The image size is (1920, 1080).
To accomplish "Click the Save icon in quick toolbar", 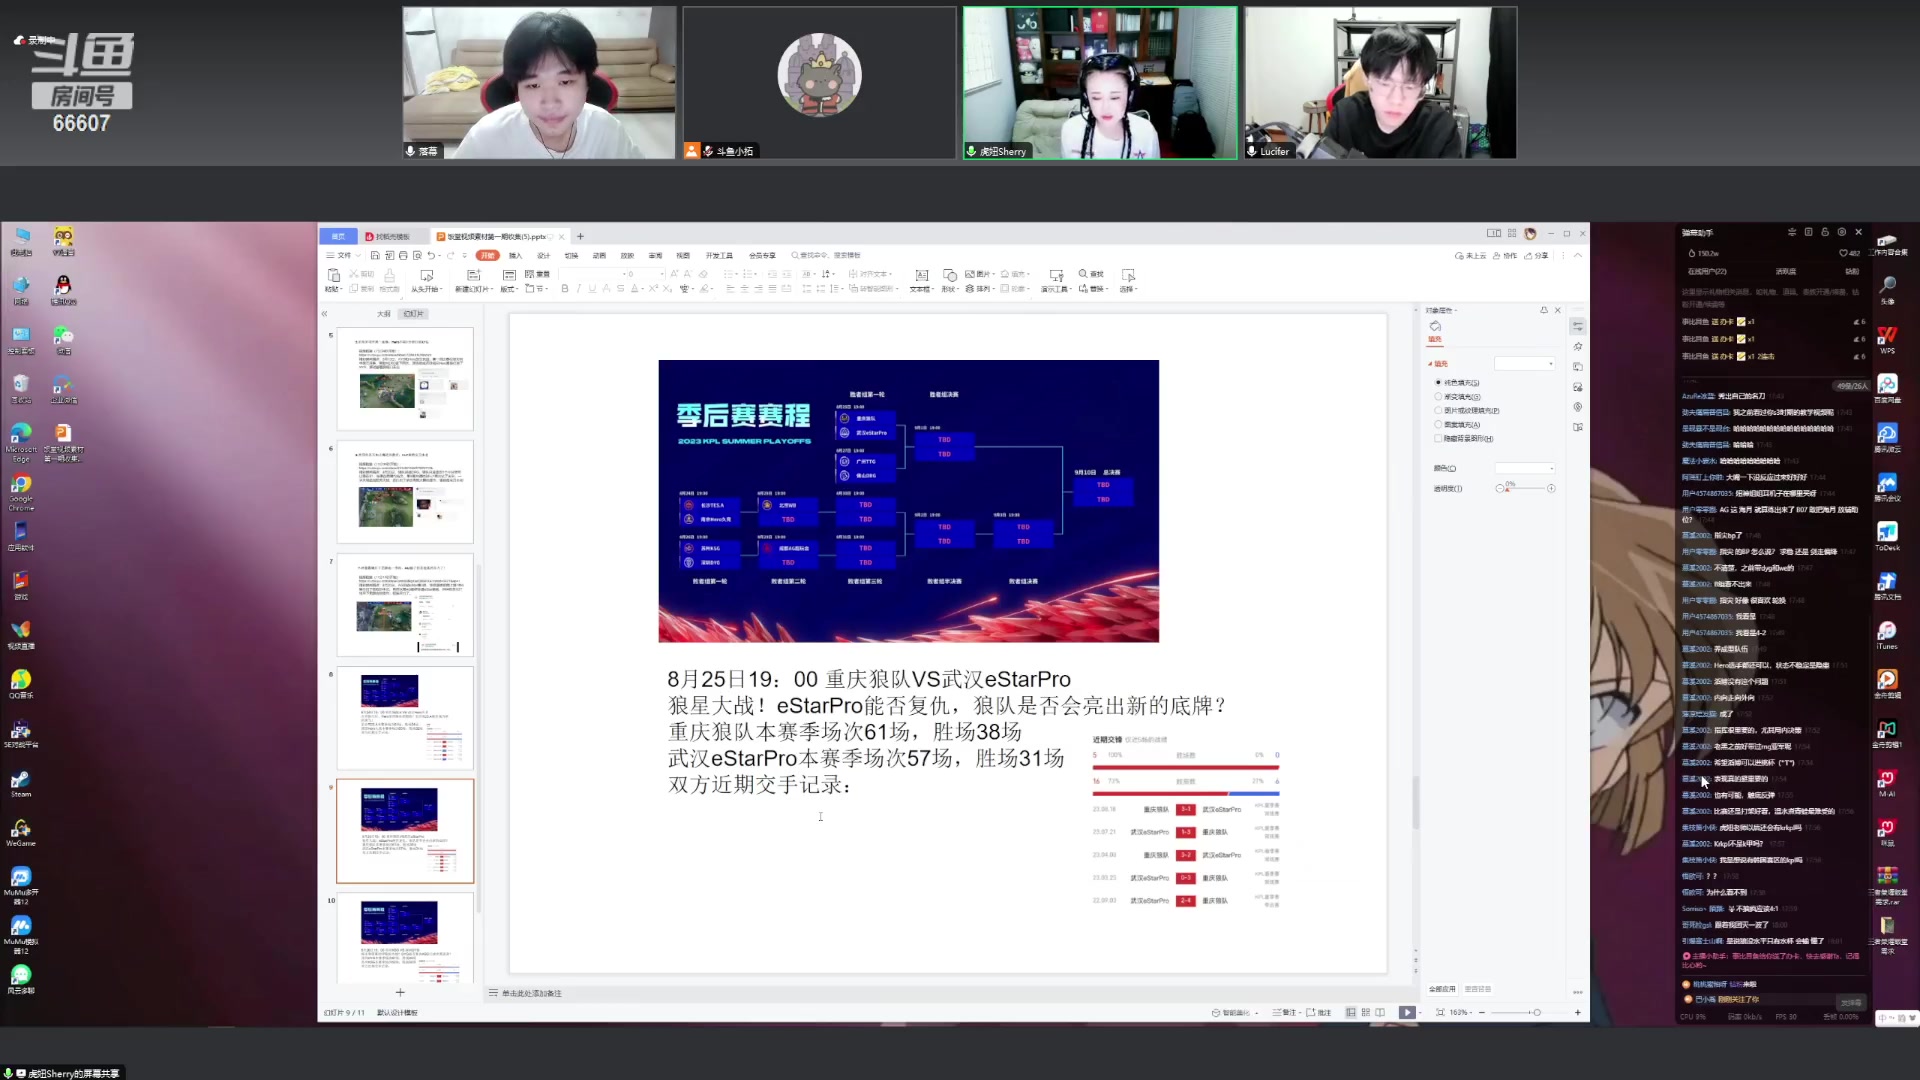I will (375, 256).
